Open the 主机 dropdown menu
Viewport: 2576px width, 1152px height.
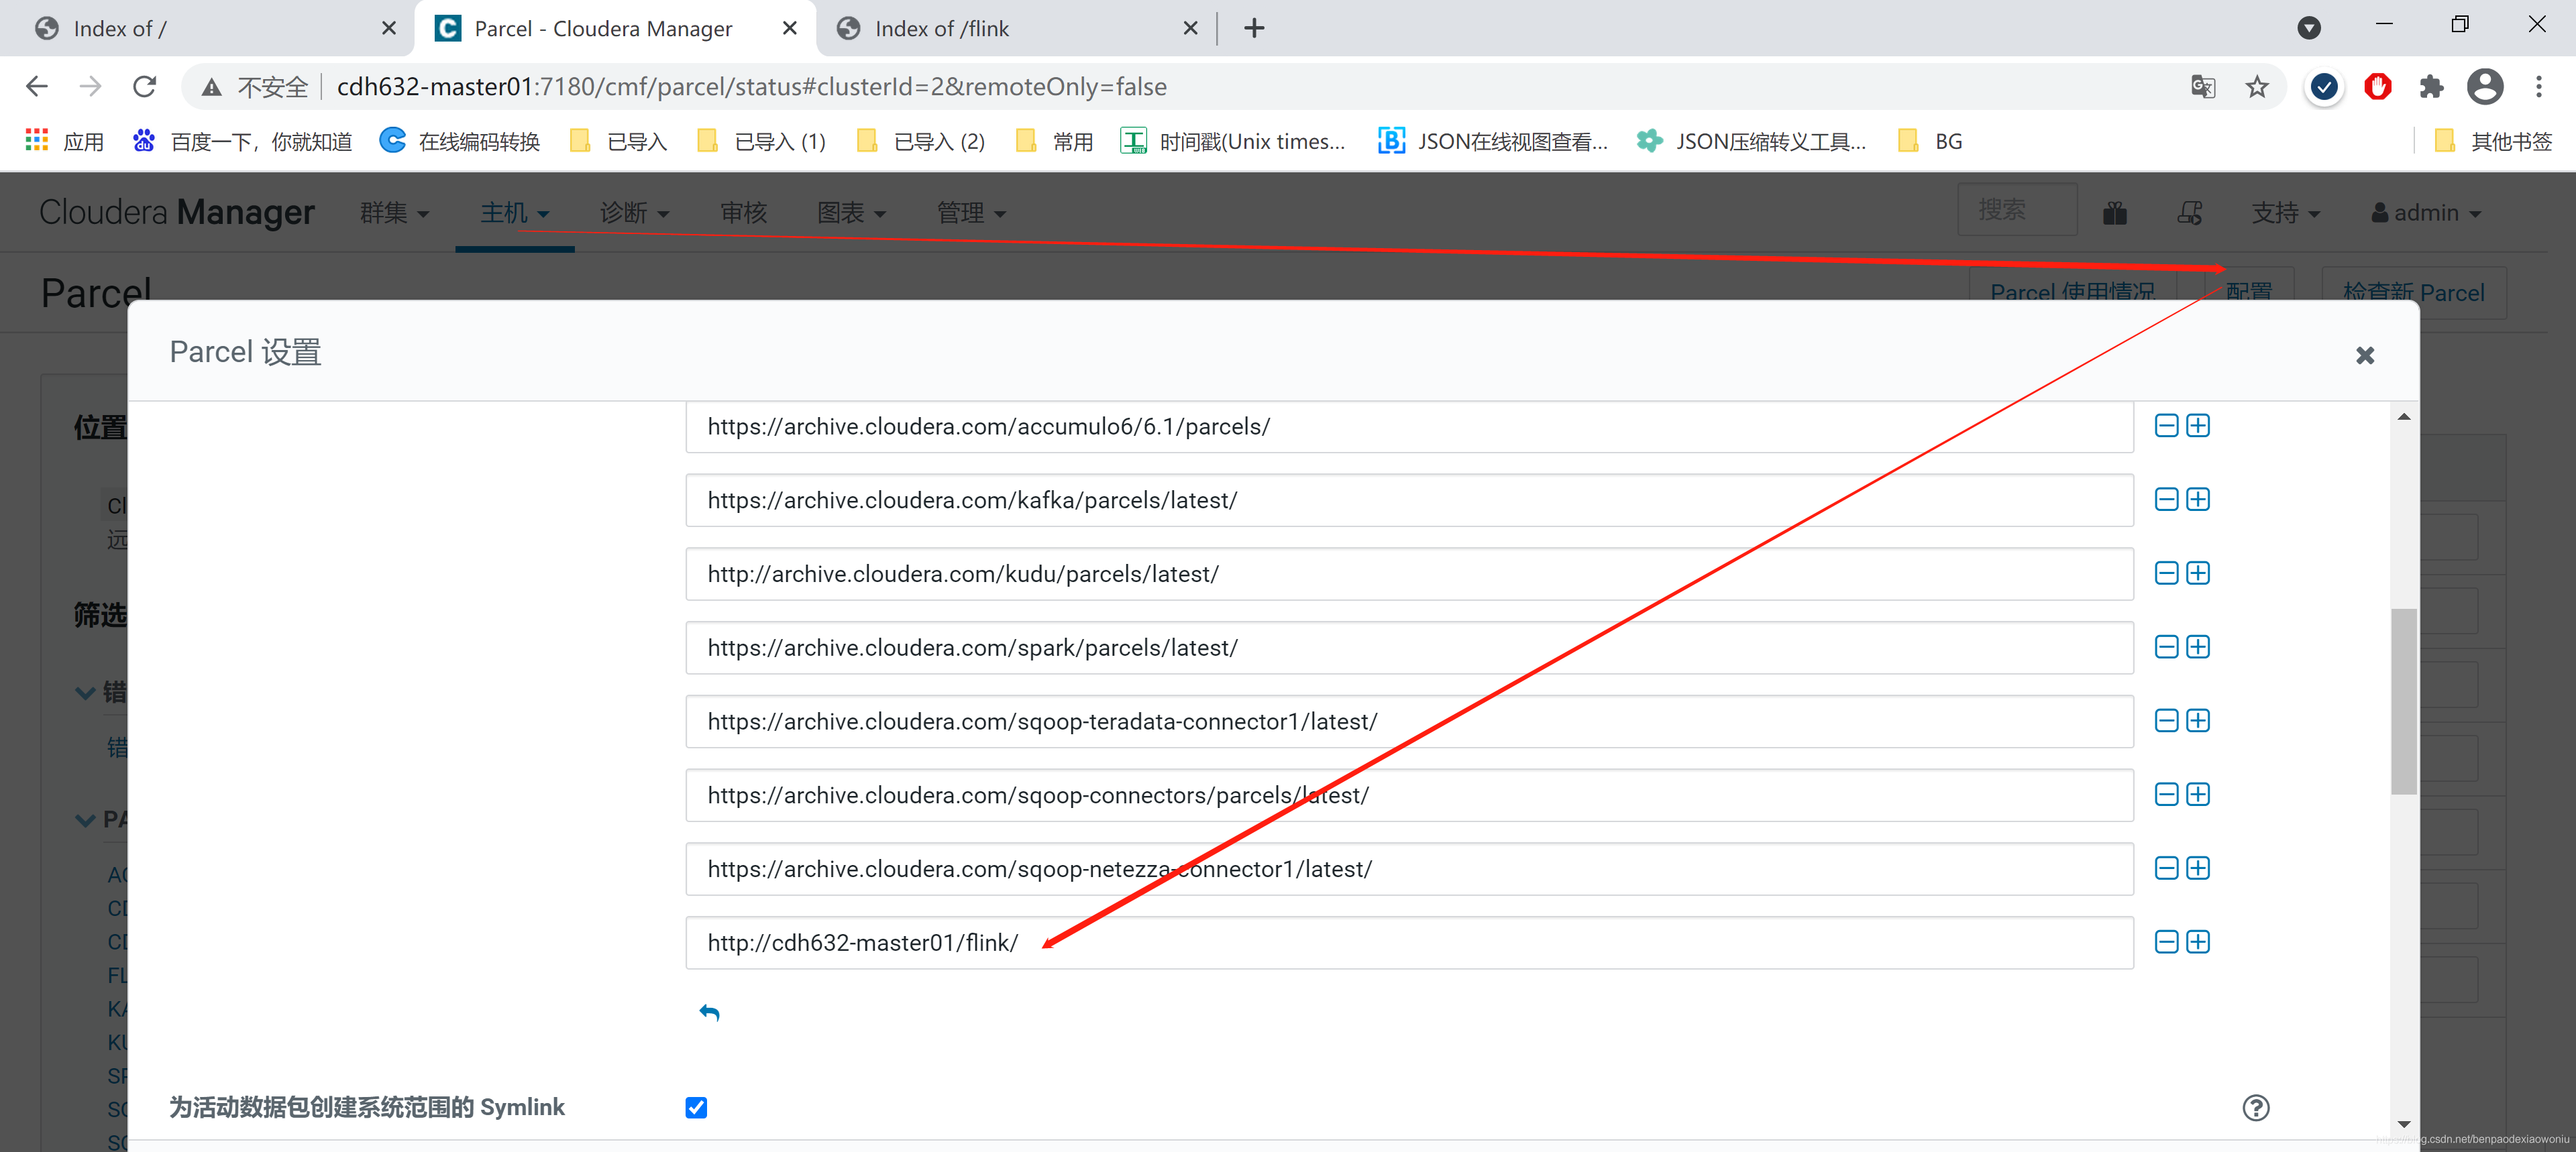[515, 213]
